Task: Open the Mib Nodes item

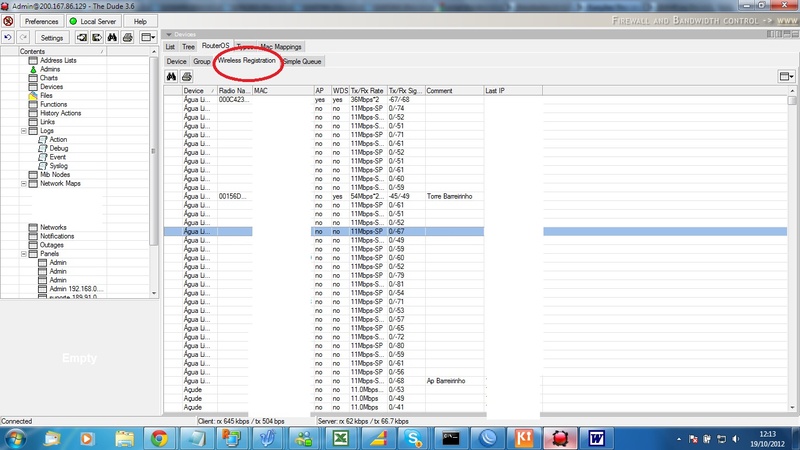Action: pyautogui.click(x=55, y=174)
